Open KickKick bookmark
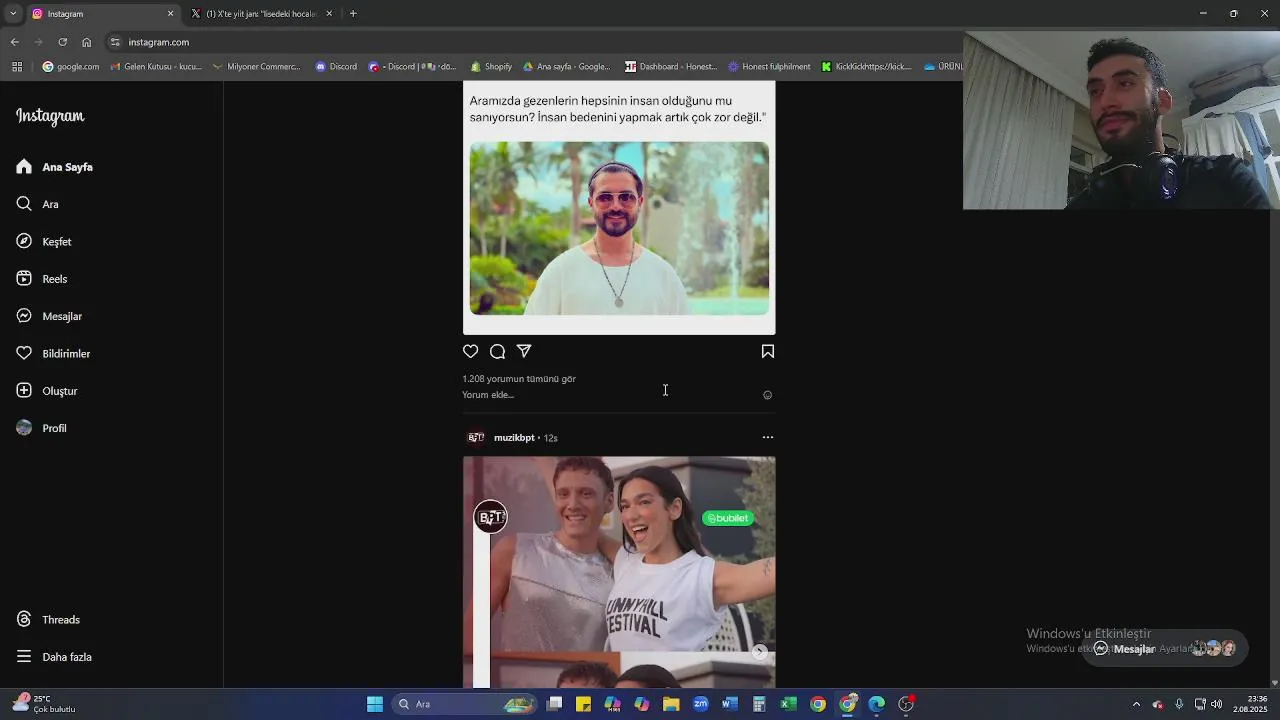 866,67
